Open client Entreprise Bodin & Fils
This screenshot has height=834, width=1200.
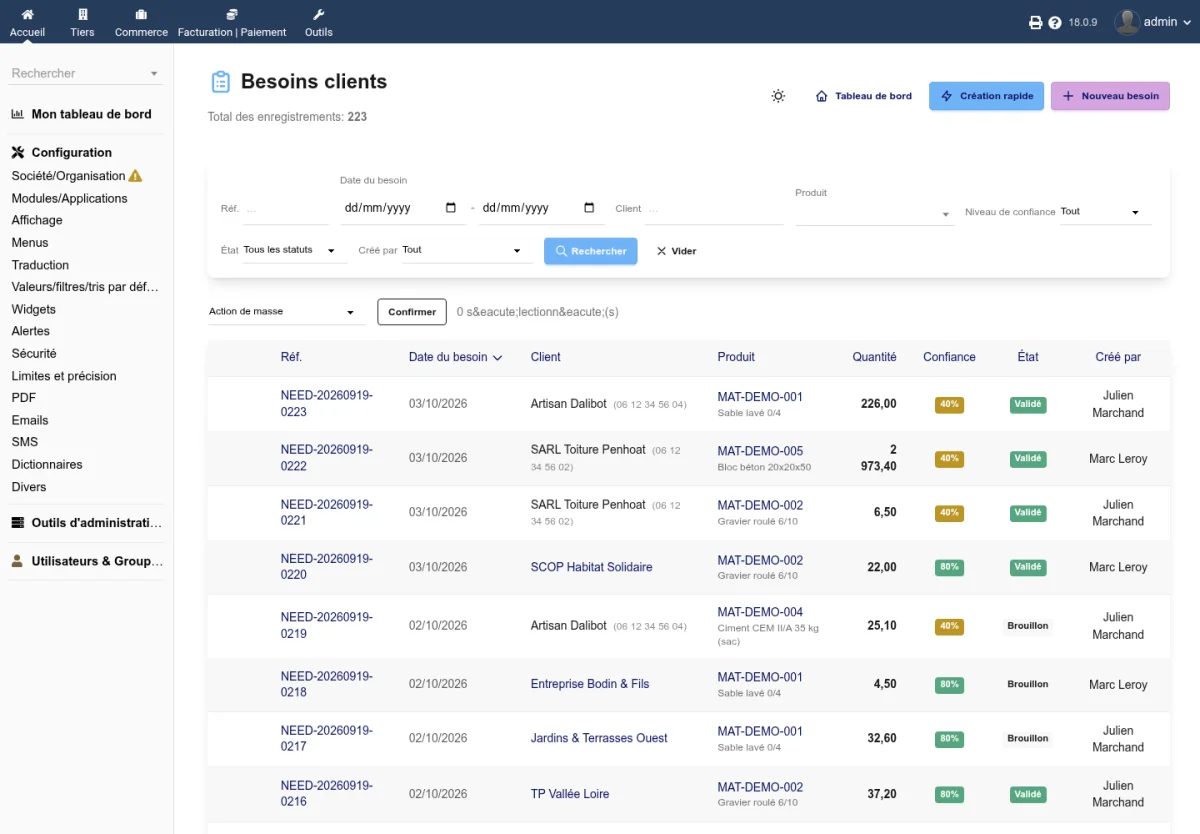coord(590,684)
